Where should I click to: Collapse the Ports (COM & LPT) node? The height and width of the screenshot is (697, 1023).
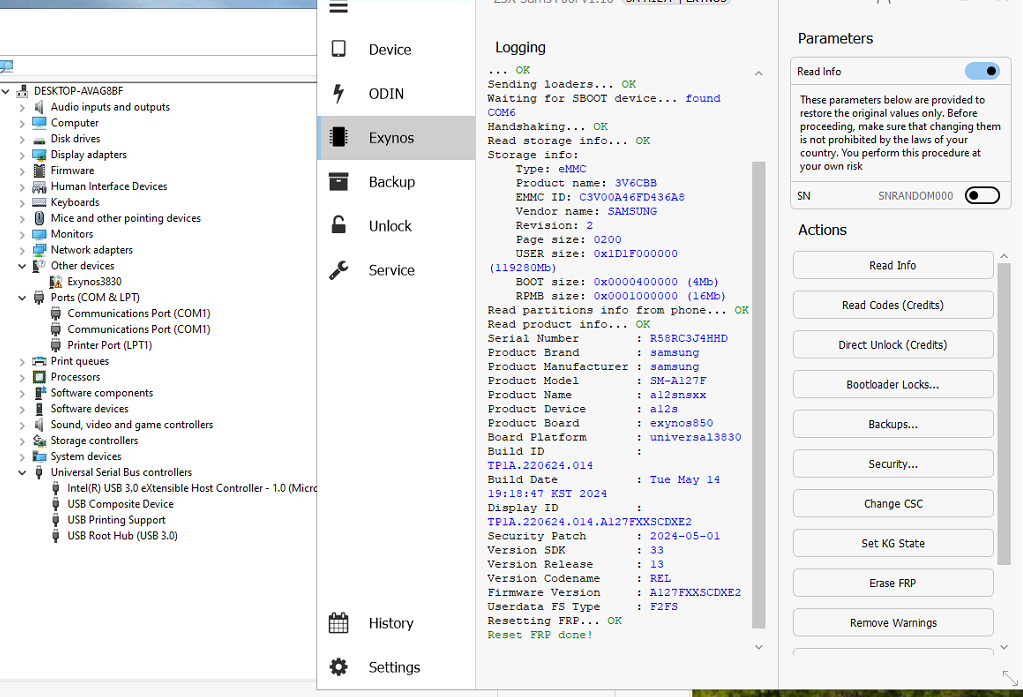pos(22,298)
